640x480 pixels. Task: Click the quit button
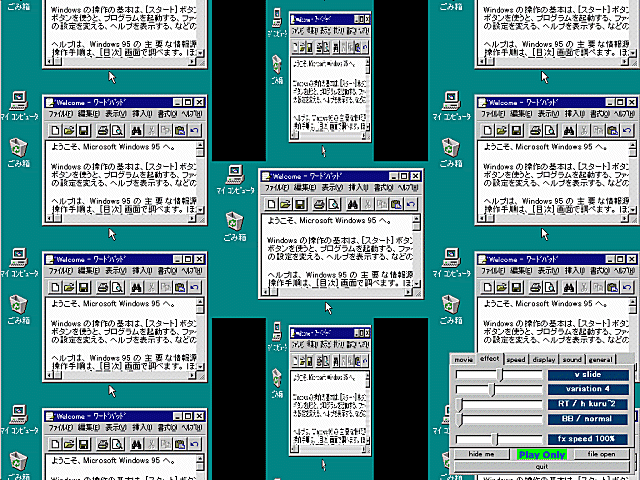[x=542, y=466]
